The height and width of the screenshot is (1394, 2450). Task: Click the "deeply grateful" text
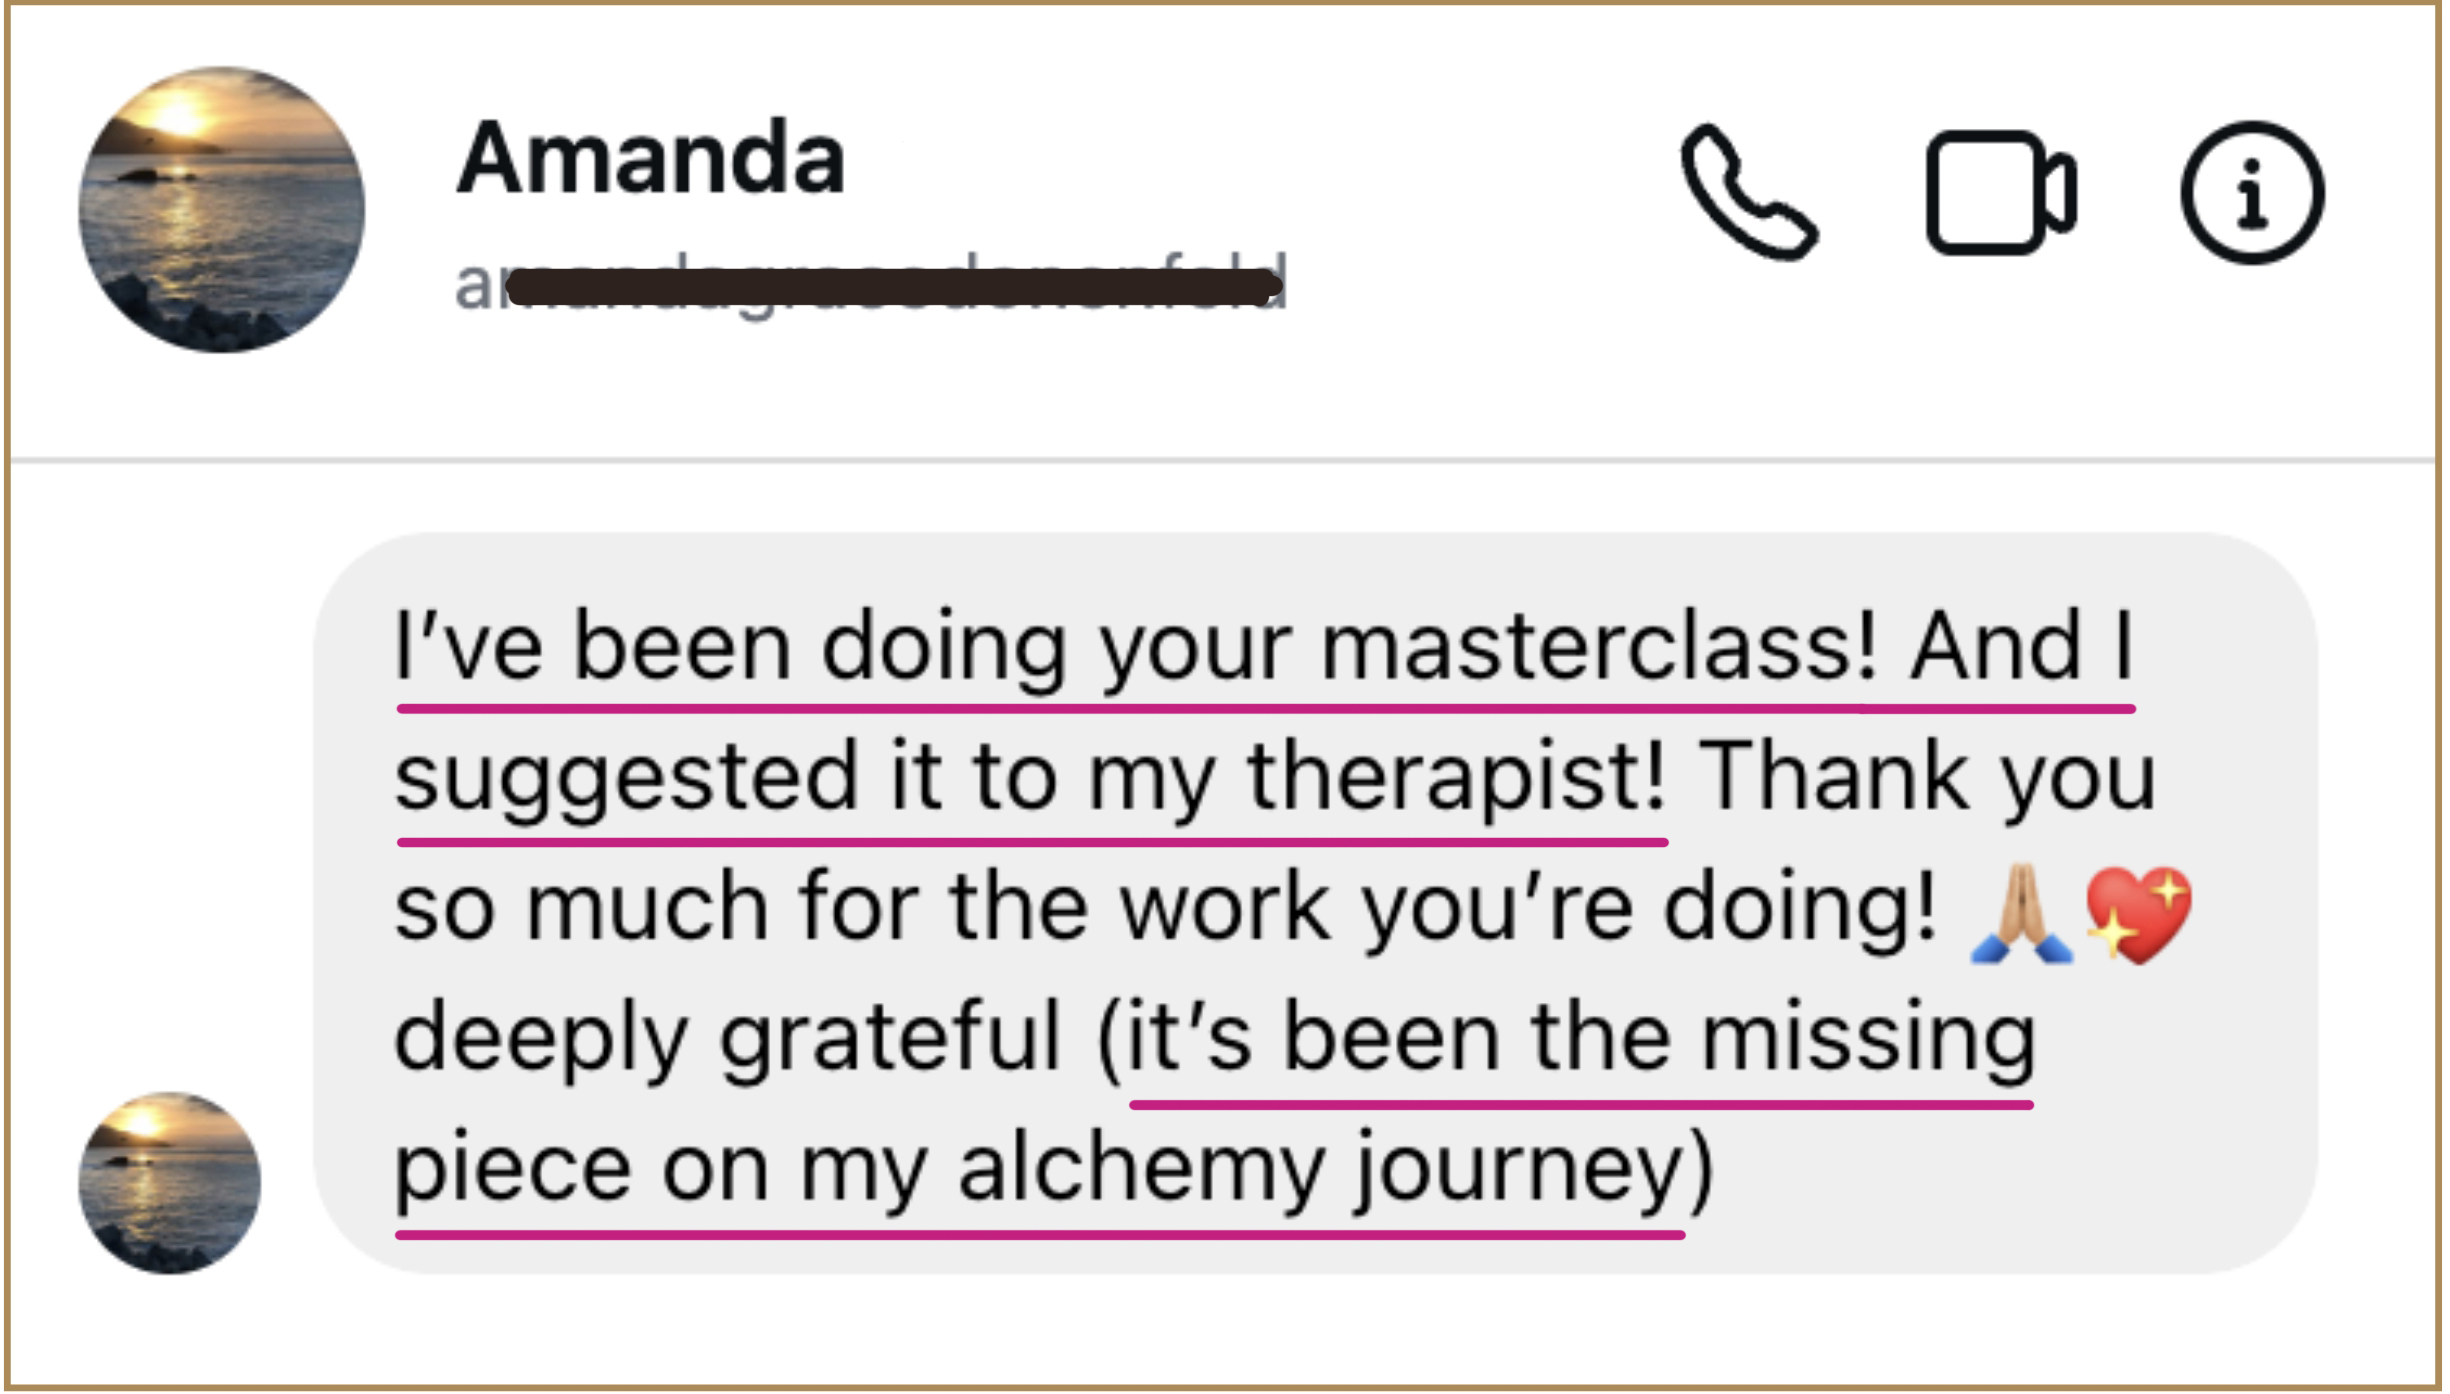click(x=727, y=1038)
